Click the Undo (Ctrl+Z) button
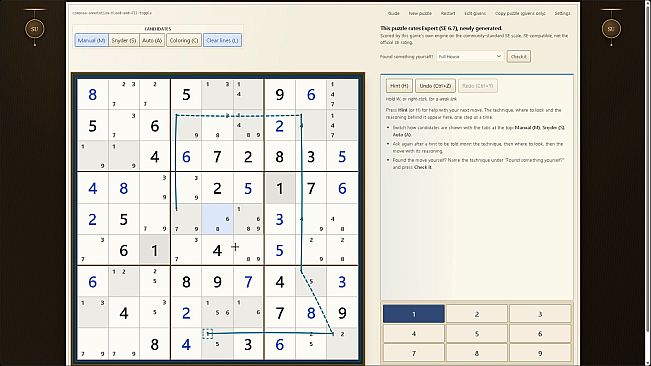651x366 pixels. click(x=435, y=86)
